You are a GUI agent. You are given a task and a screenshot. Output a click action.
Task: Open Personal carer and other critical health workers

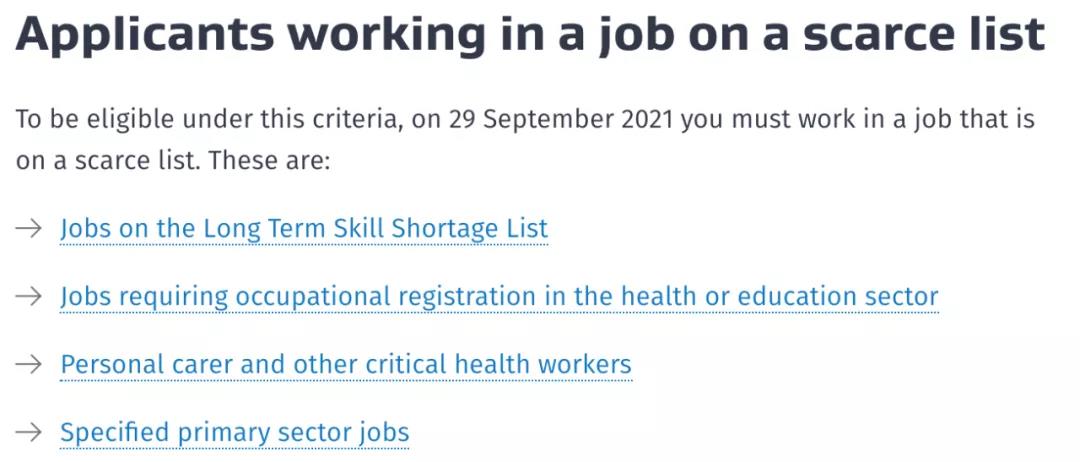coord(346,364)
